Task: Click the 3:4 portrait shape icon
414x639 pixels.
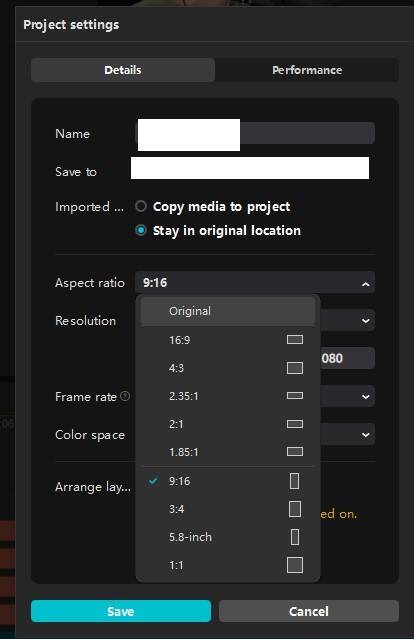Action: pos(295,509)
